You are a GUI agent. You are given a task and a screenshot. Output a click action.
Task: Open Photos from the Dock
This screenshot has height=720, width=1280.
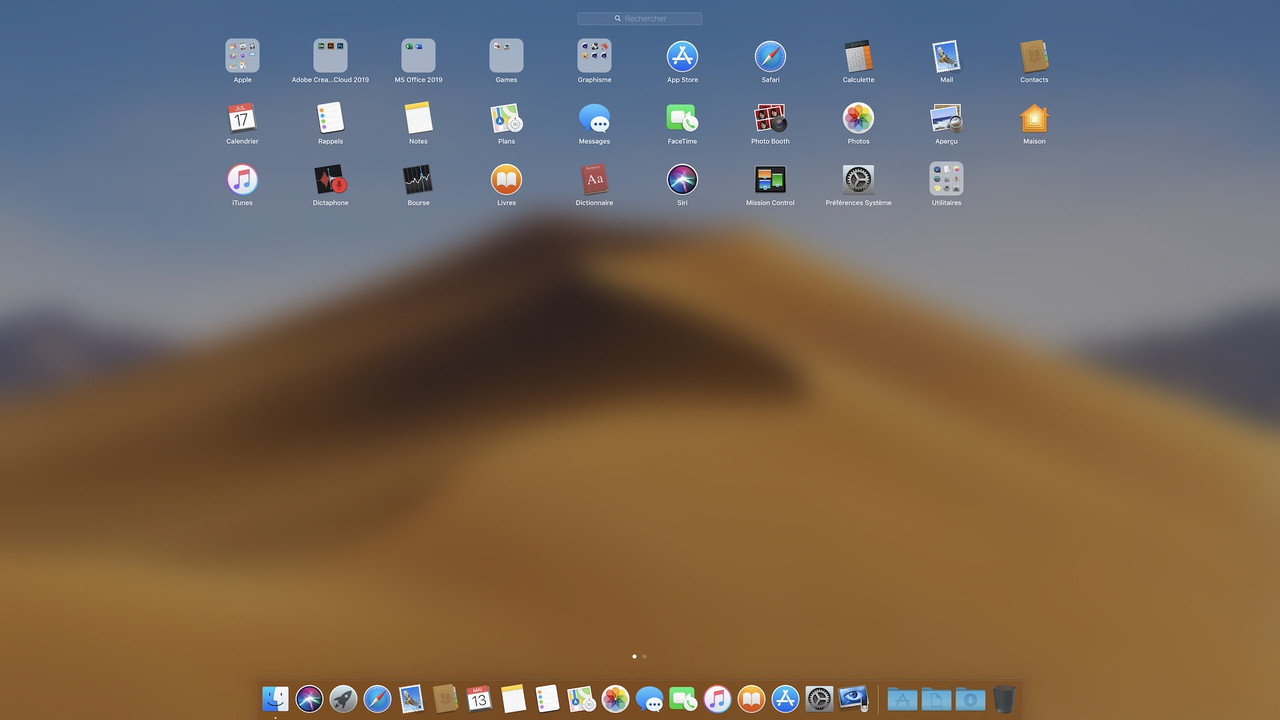(615, 698)
